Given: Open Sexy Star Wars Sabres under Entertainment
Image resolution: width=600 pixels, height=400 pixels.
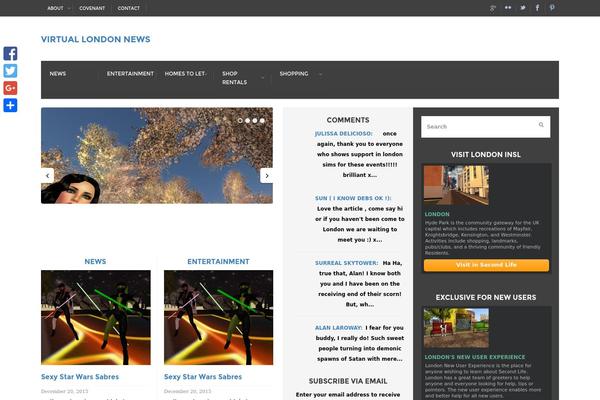Looking at the screenshot, I should click(x=203, y=377).
